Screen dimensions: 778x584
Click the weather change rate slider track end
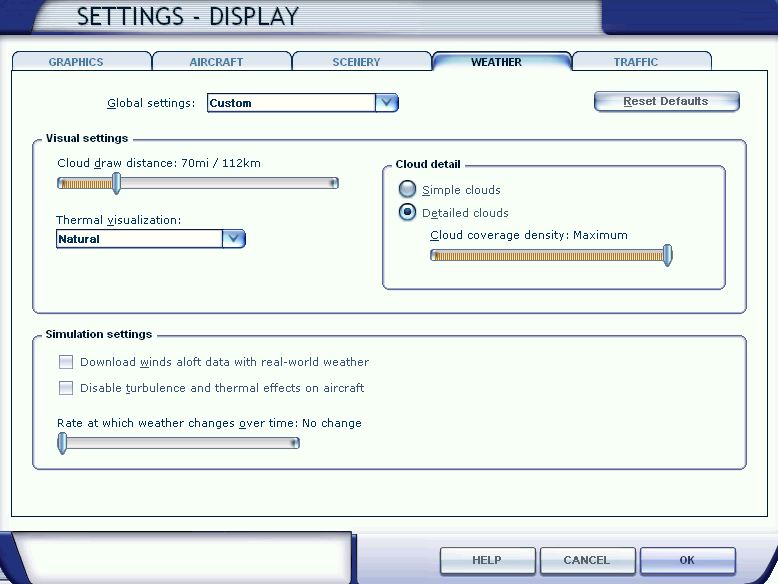pyautogui.click(x=295, y=443)
